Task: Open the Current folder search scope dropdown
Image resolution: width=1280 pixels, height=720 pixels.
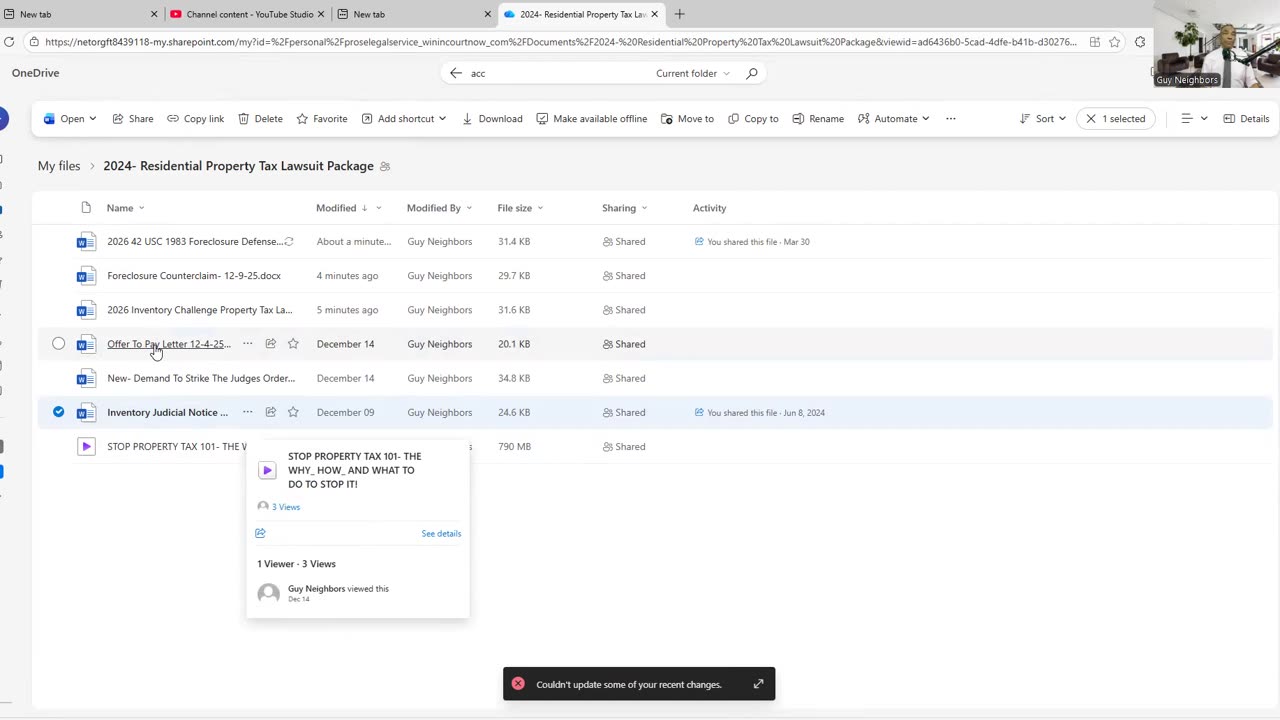Action: pos(693,73)
